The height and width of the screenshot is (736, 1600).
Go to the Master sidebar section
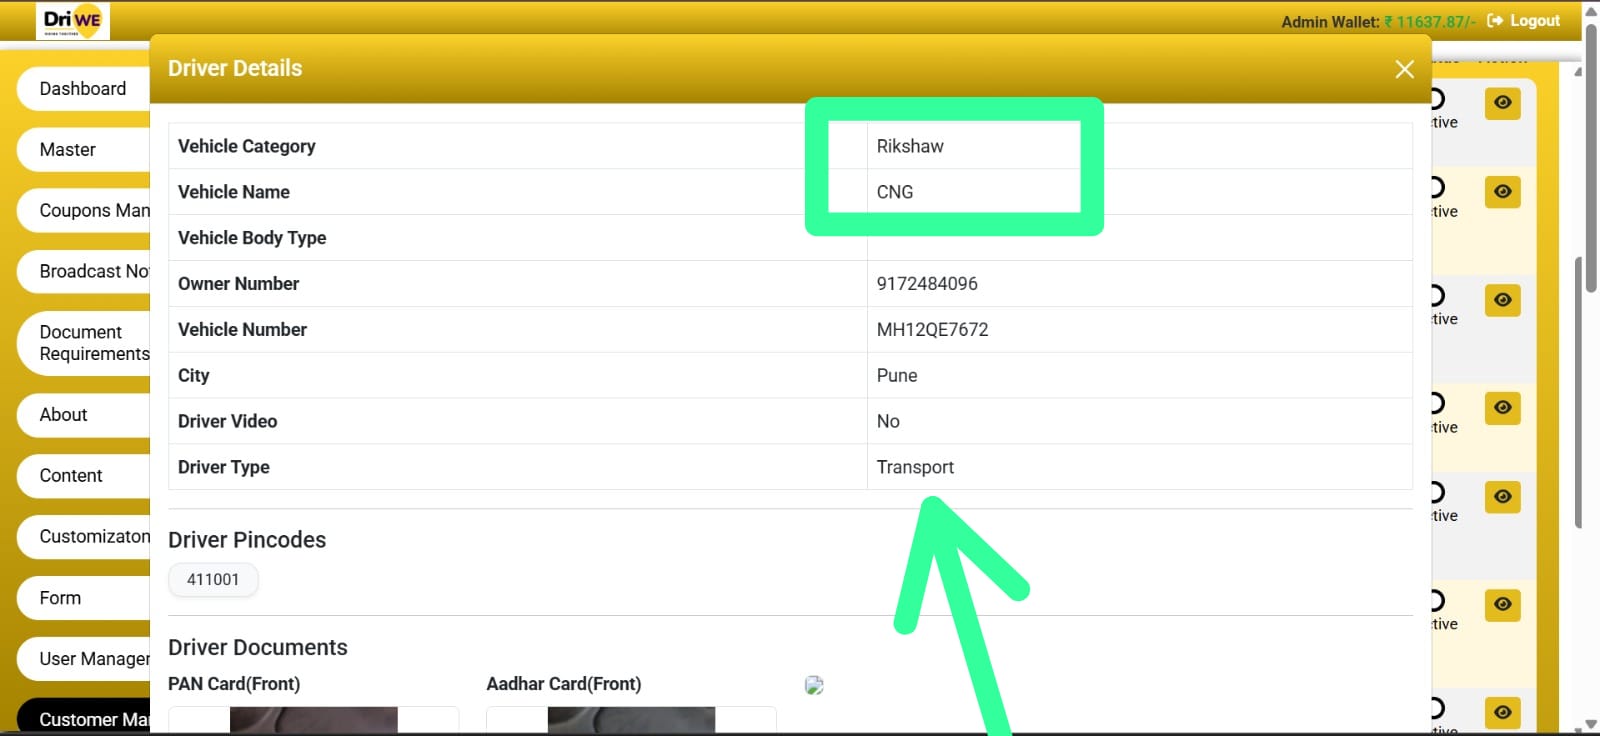(68, 150)
